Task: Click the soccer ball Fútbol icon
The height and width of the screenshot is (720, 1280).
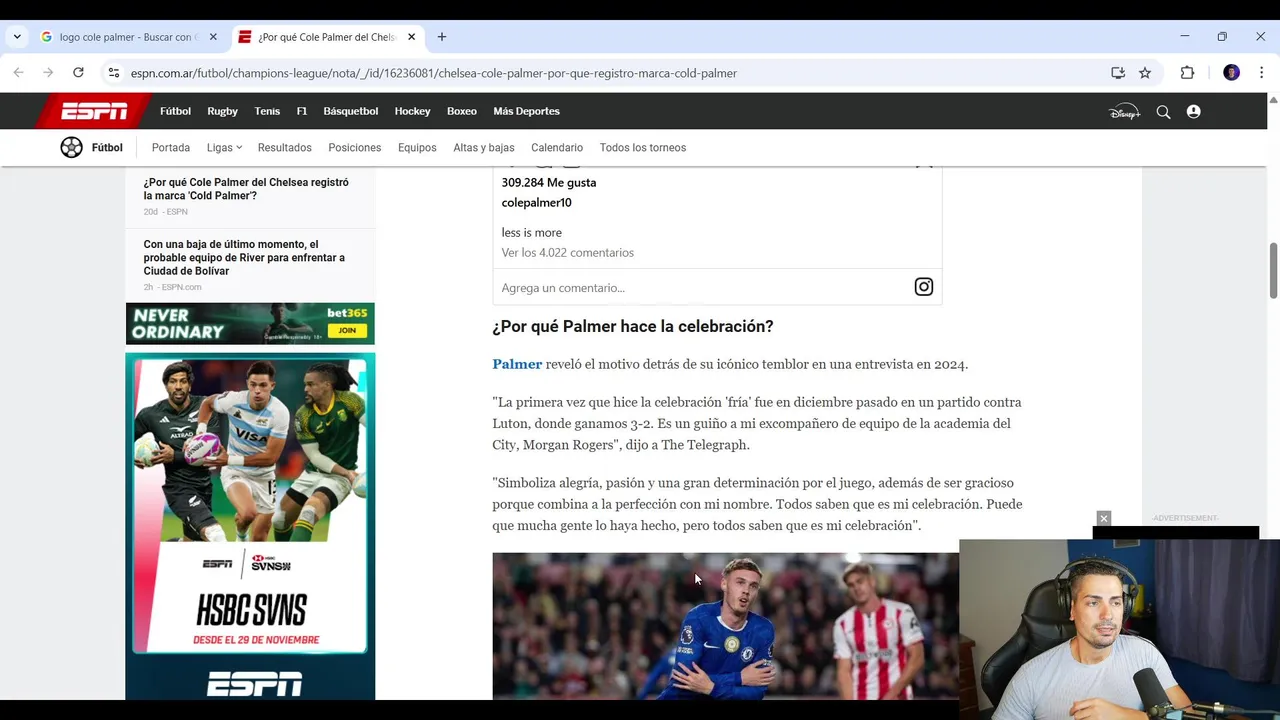Action: click(71, 147)
